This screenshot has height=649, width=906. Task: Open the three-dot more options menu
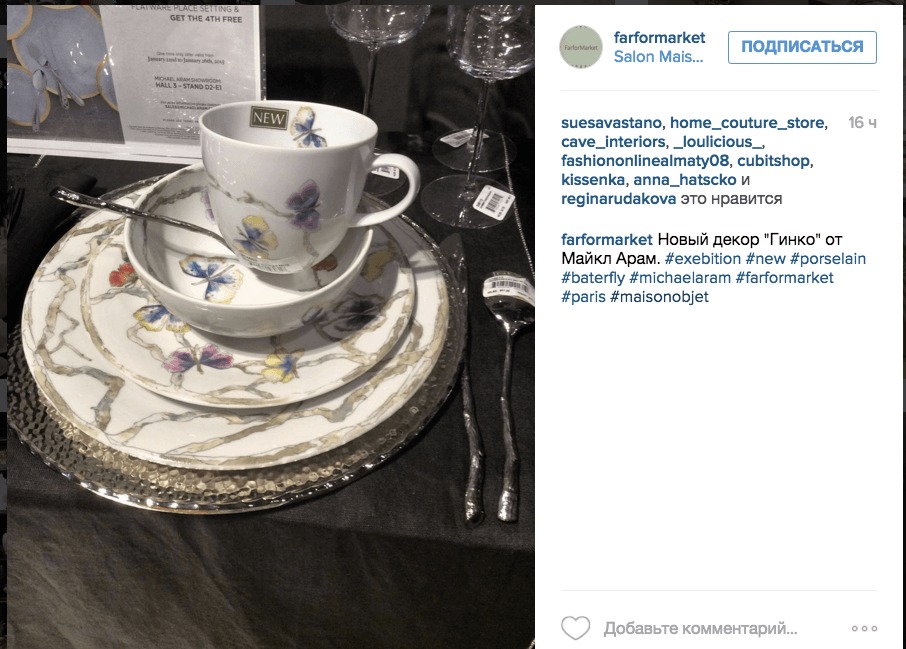(864, 628)
